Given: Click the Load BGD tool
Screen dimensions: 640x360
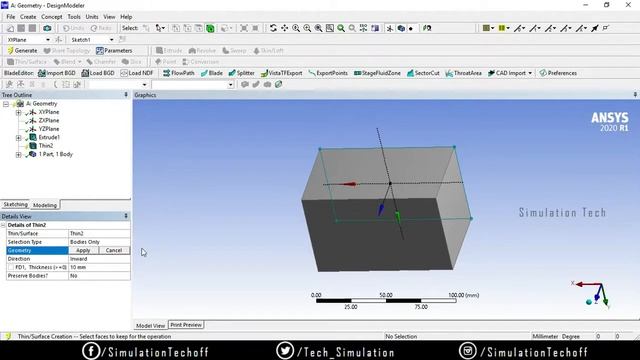Looking at the screenshot, I should [98, 73].
